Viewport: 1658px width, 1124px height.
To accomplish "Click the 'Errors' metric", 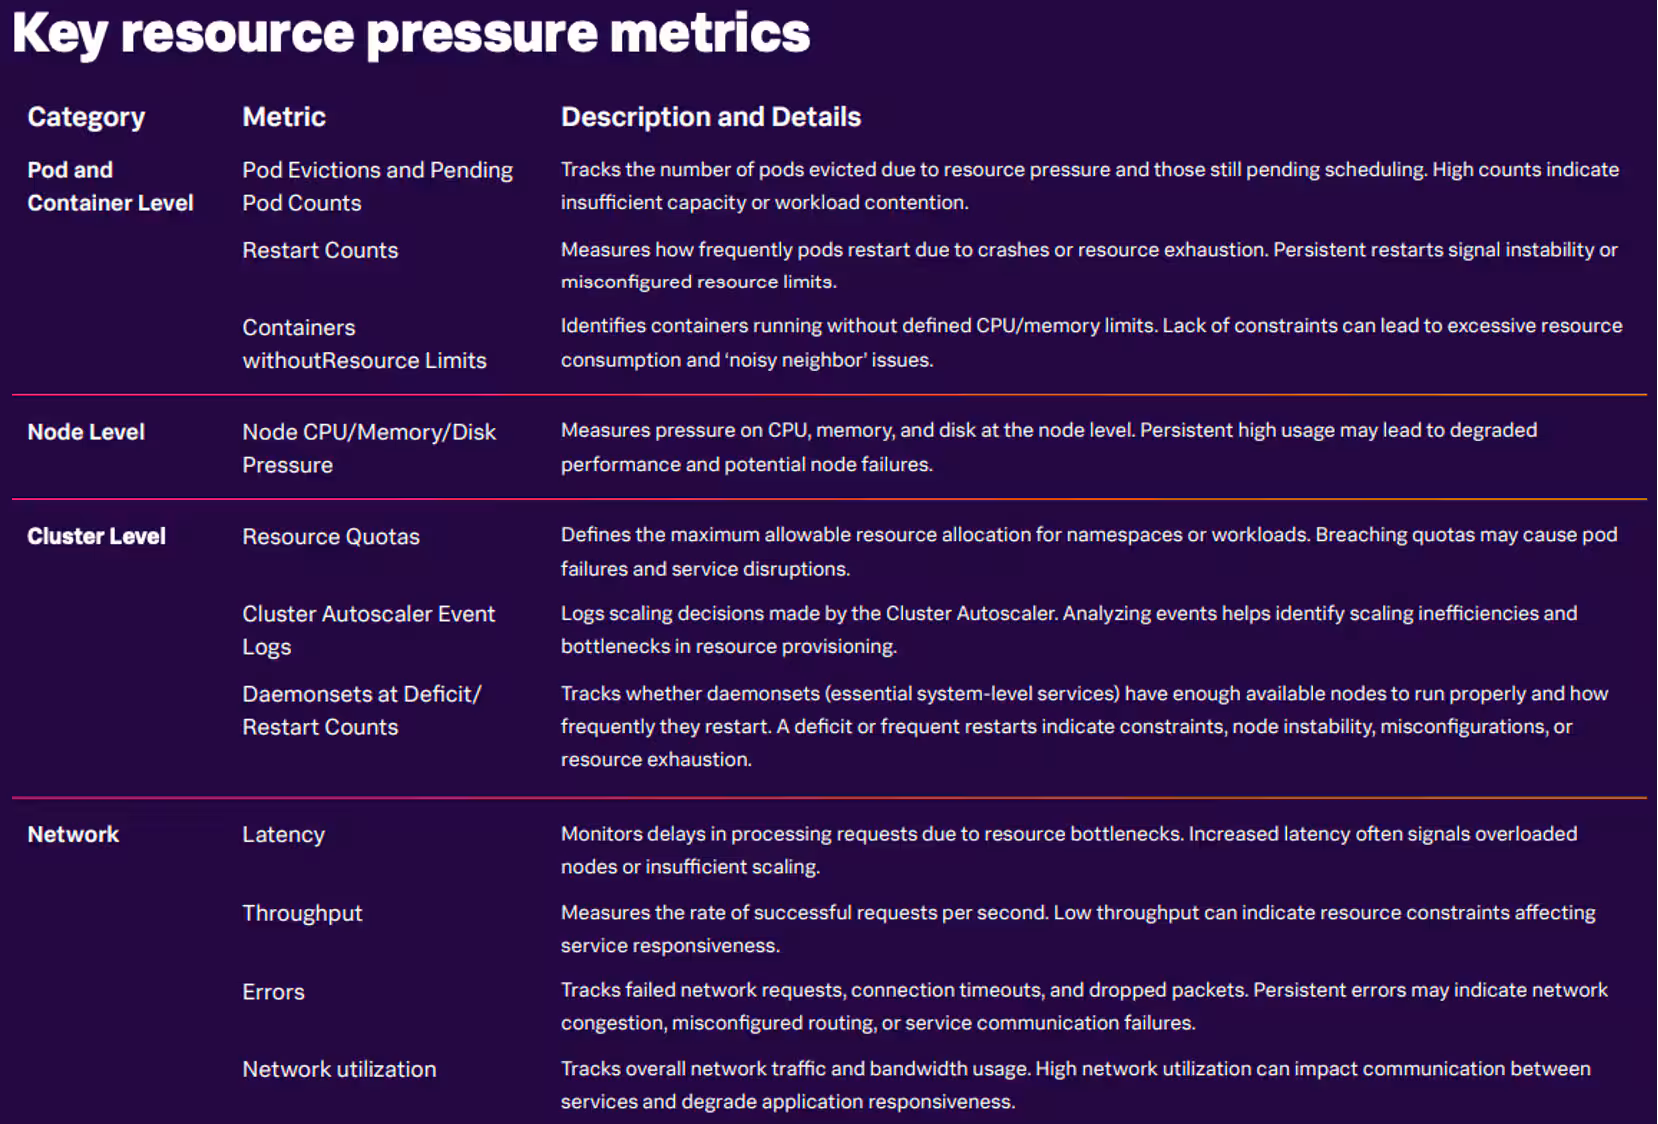I will click(x=273, y=992).
